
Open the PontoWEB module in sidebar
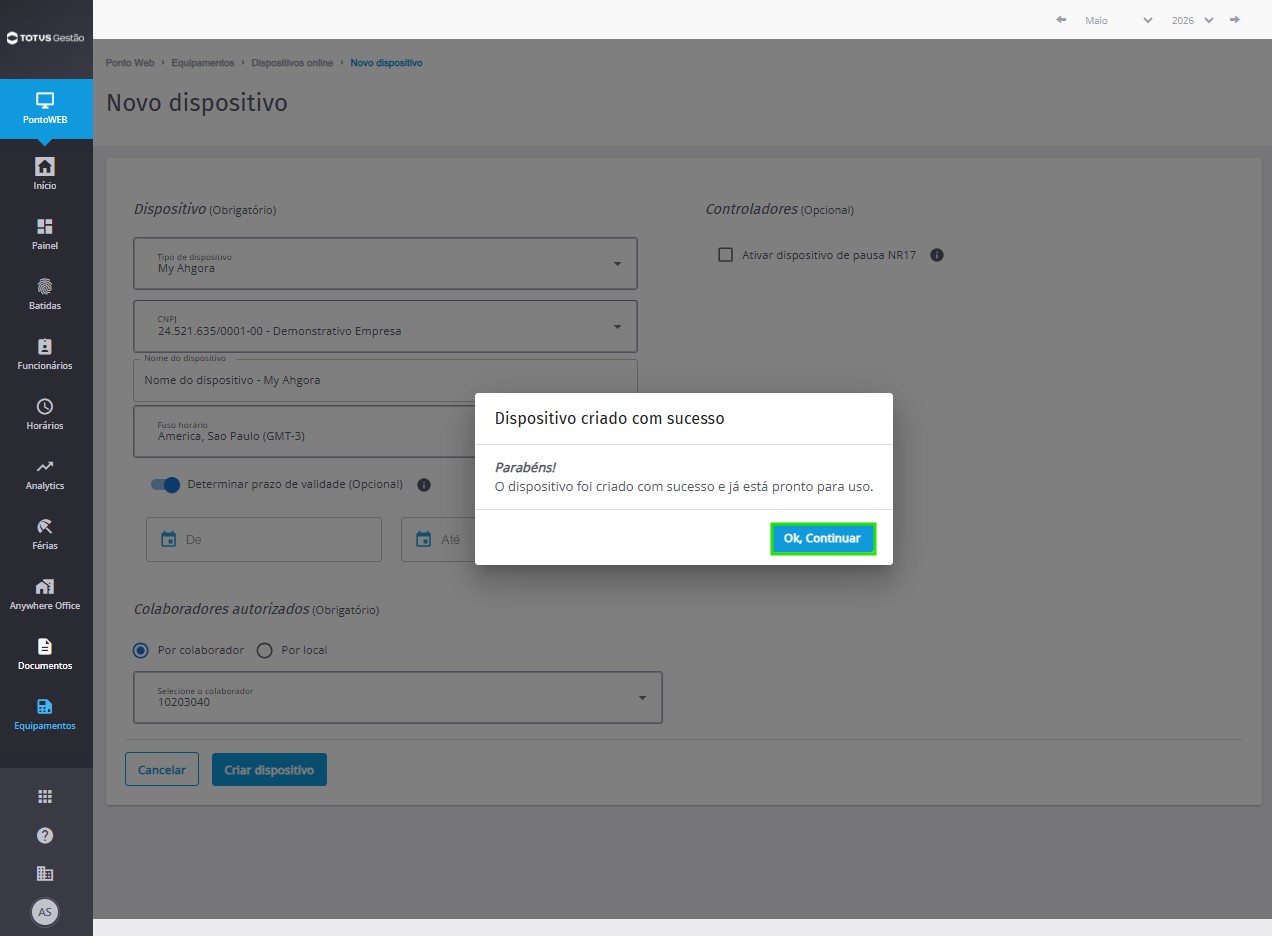pos(46,109)
